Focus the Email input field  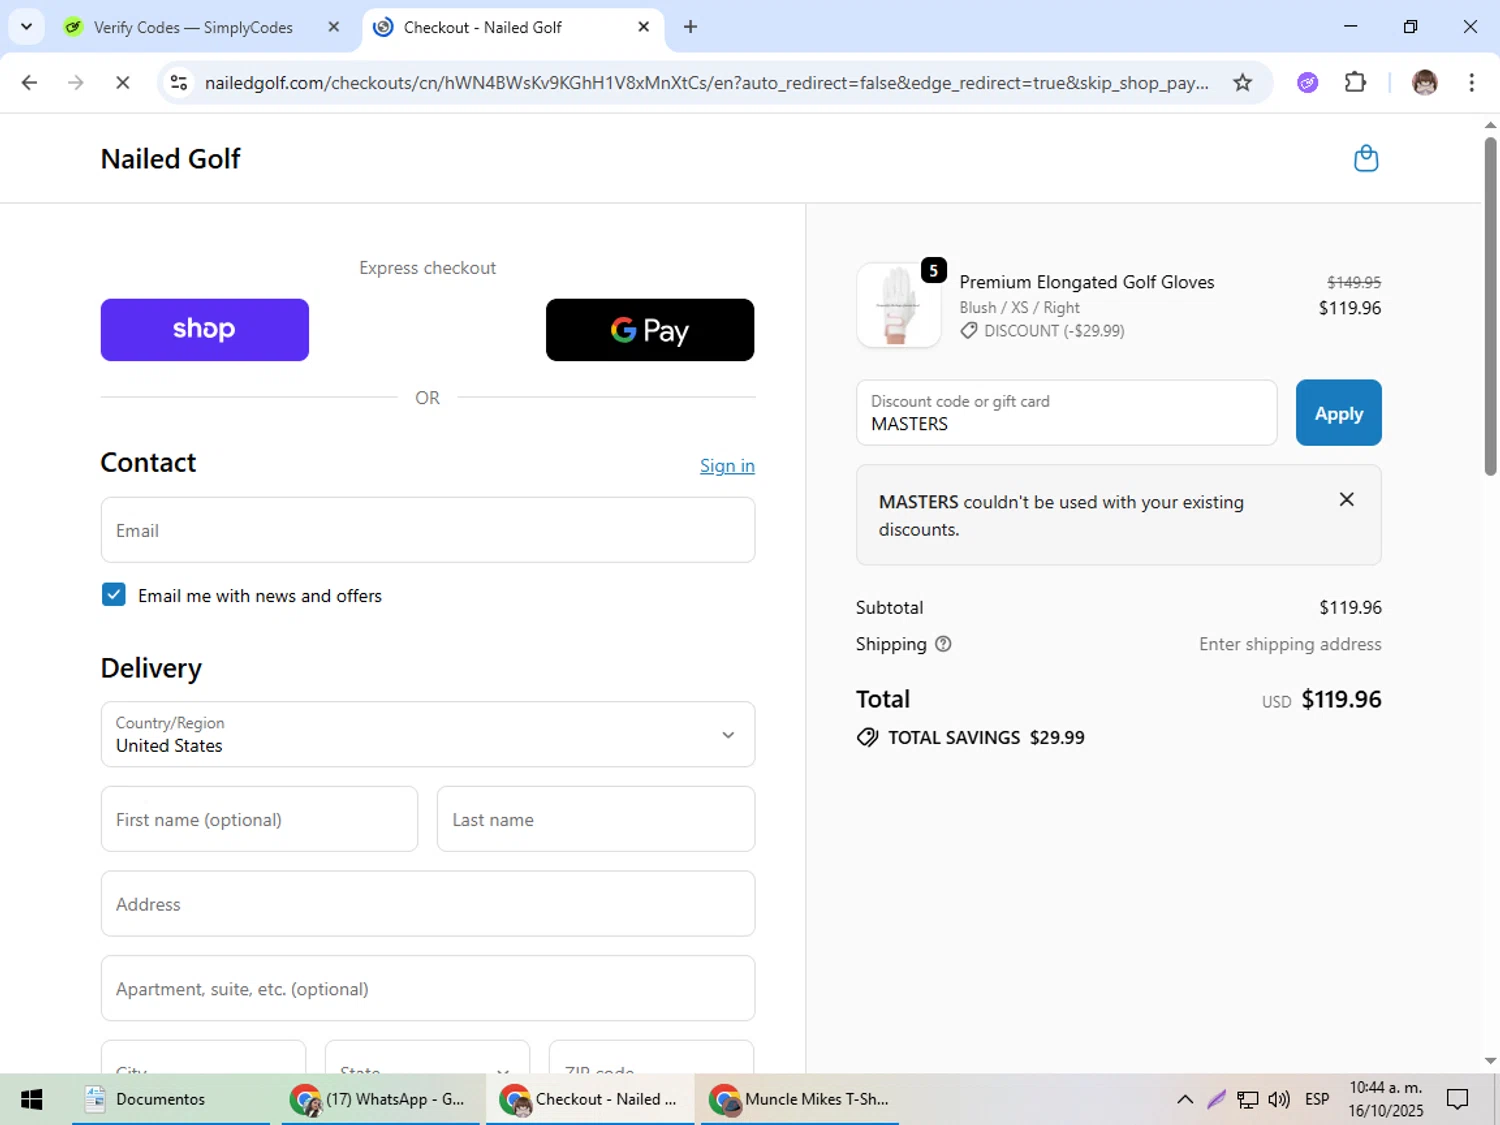pyautogui.click(x=428, y=530)
